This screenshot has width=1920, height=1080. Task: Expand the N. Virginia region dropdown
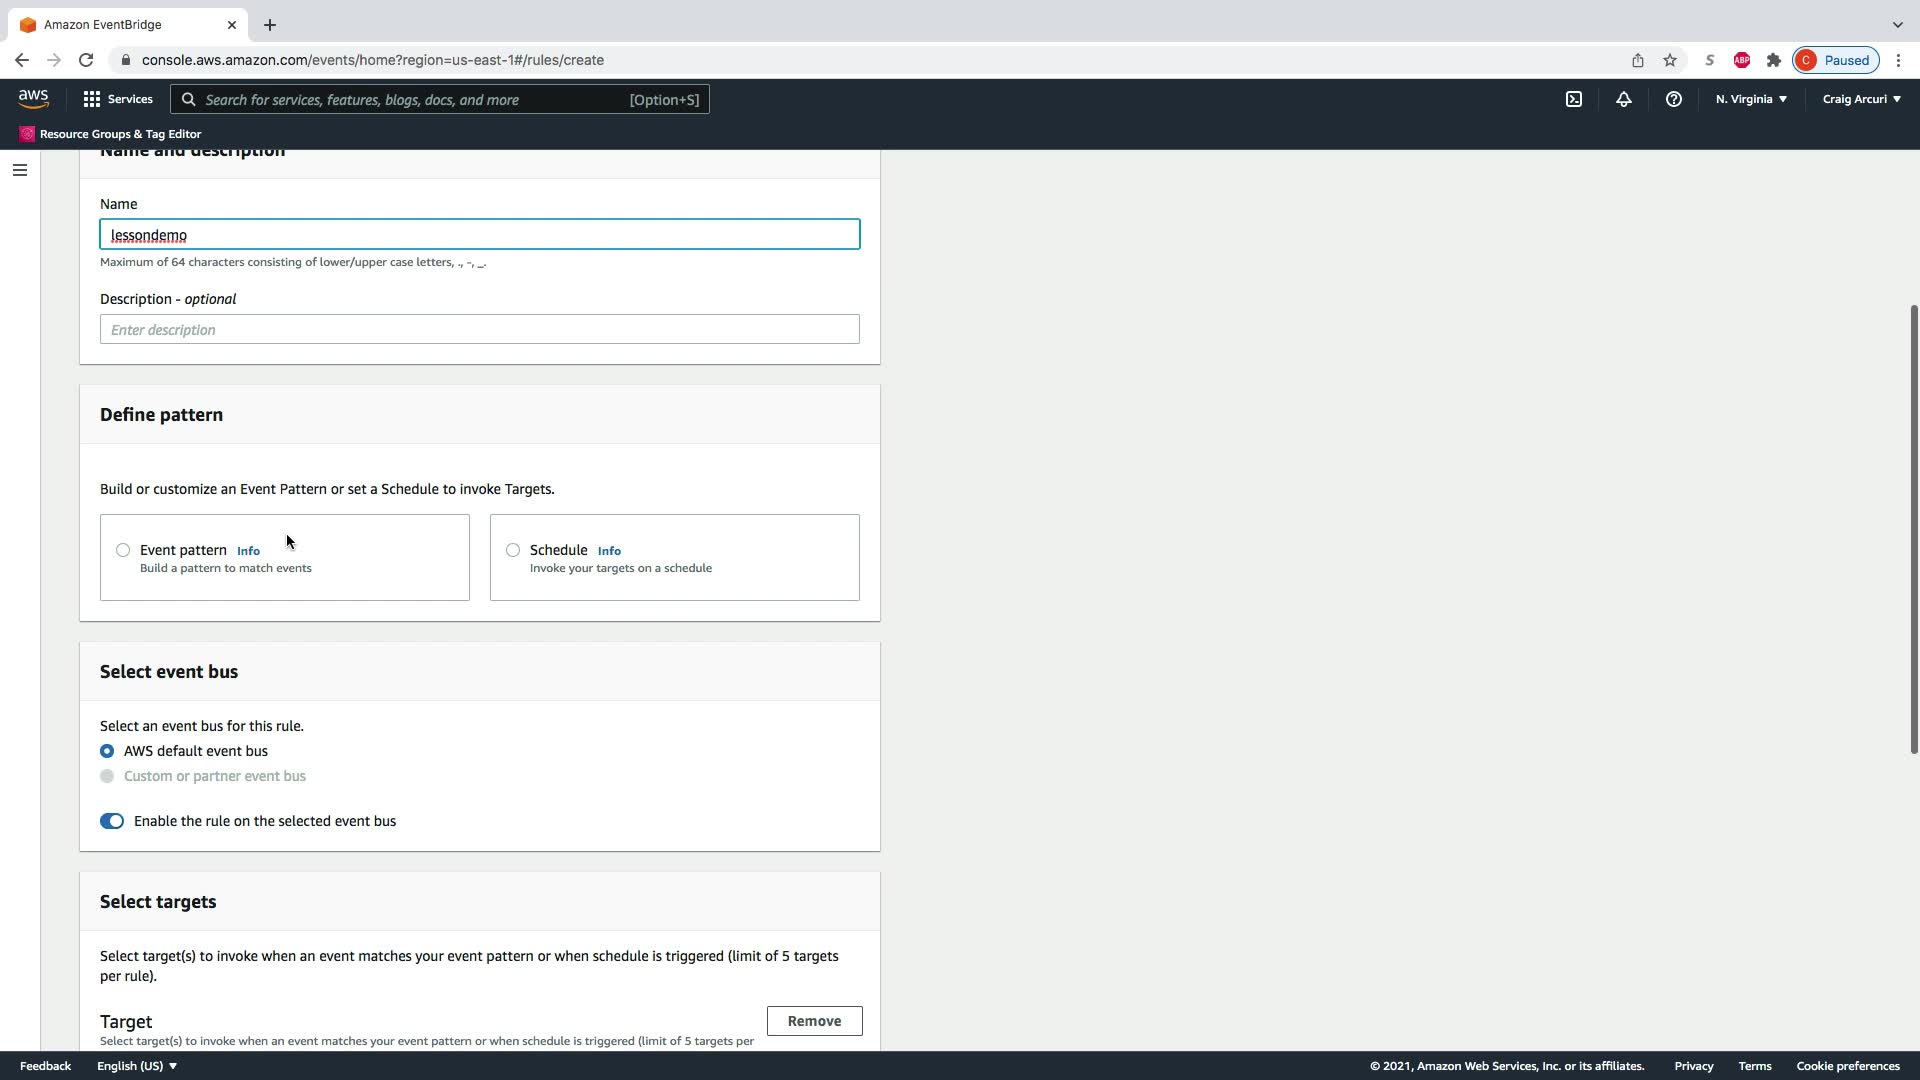click(x=1750, y=99)
